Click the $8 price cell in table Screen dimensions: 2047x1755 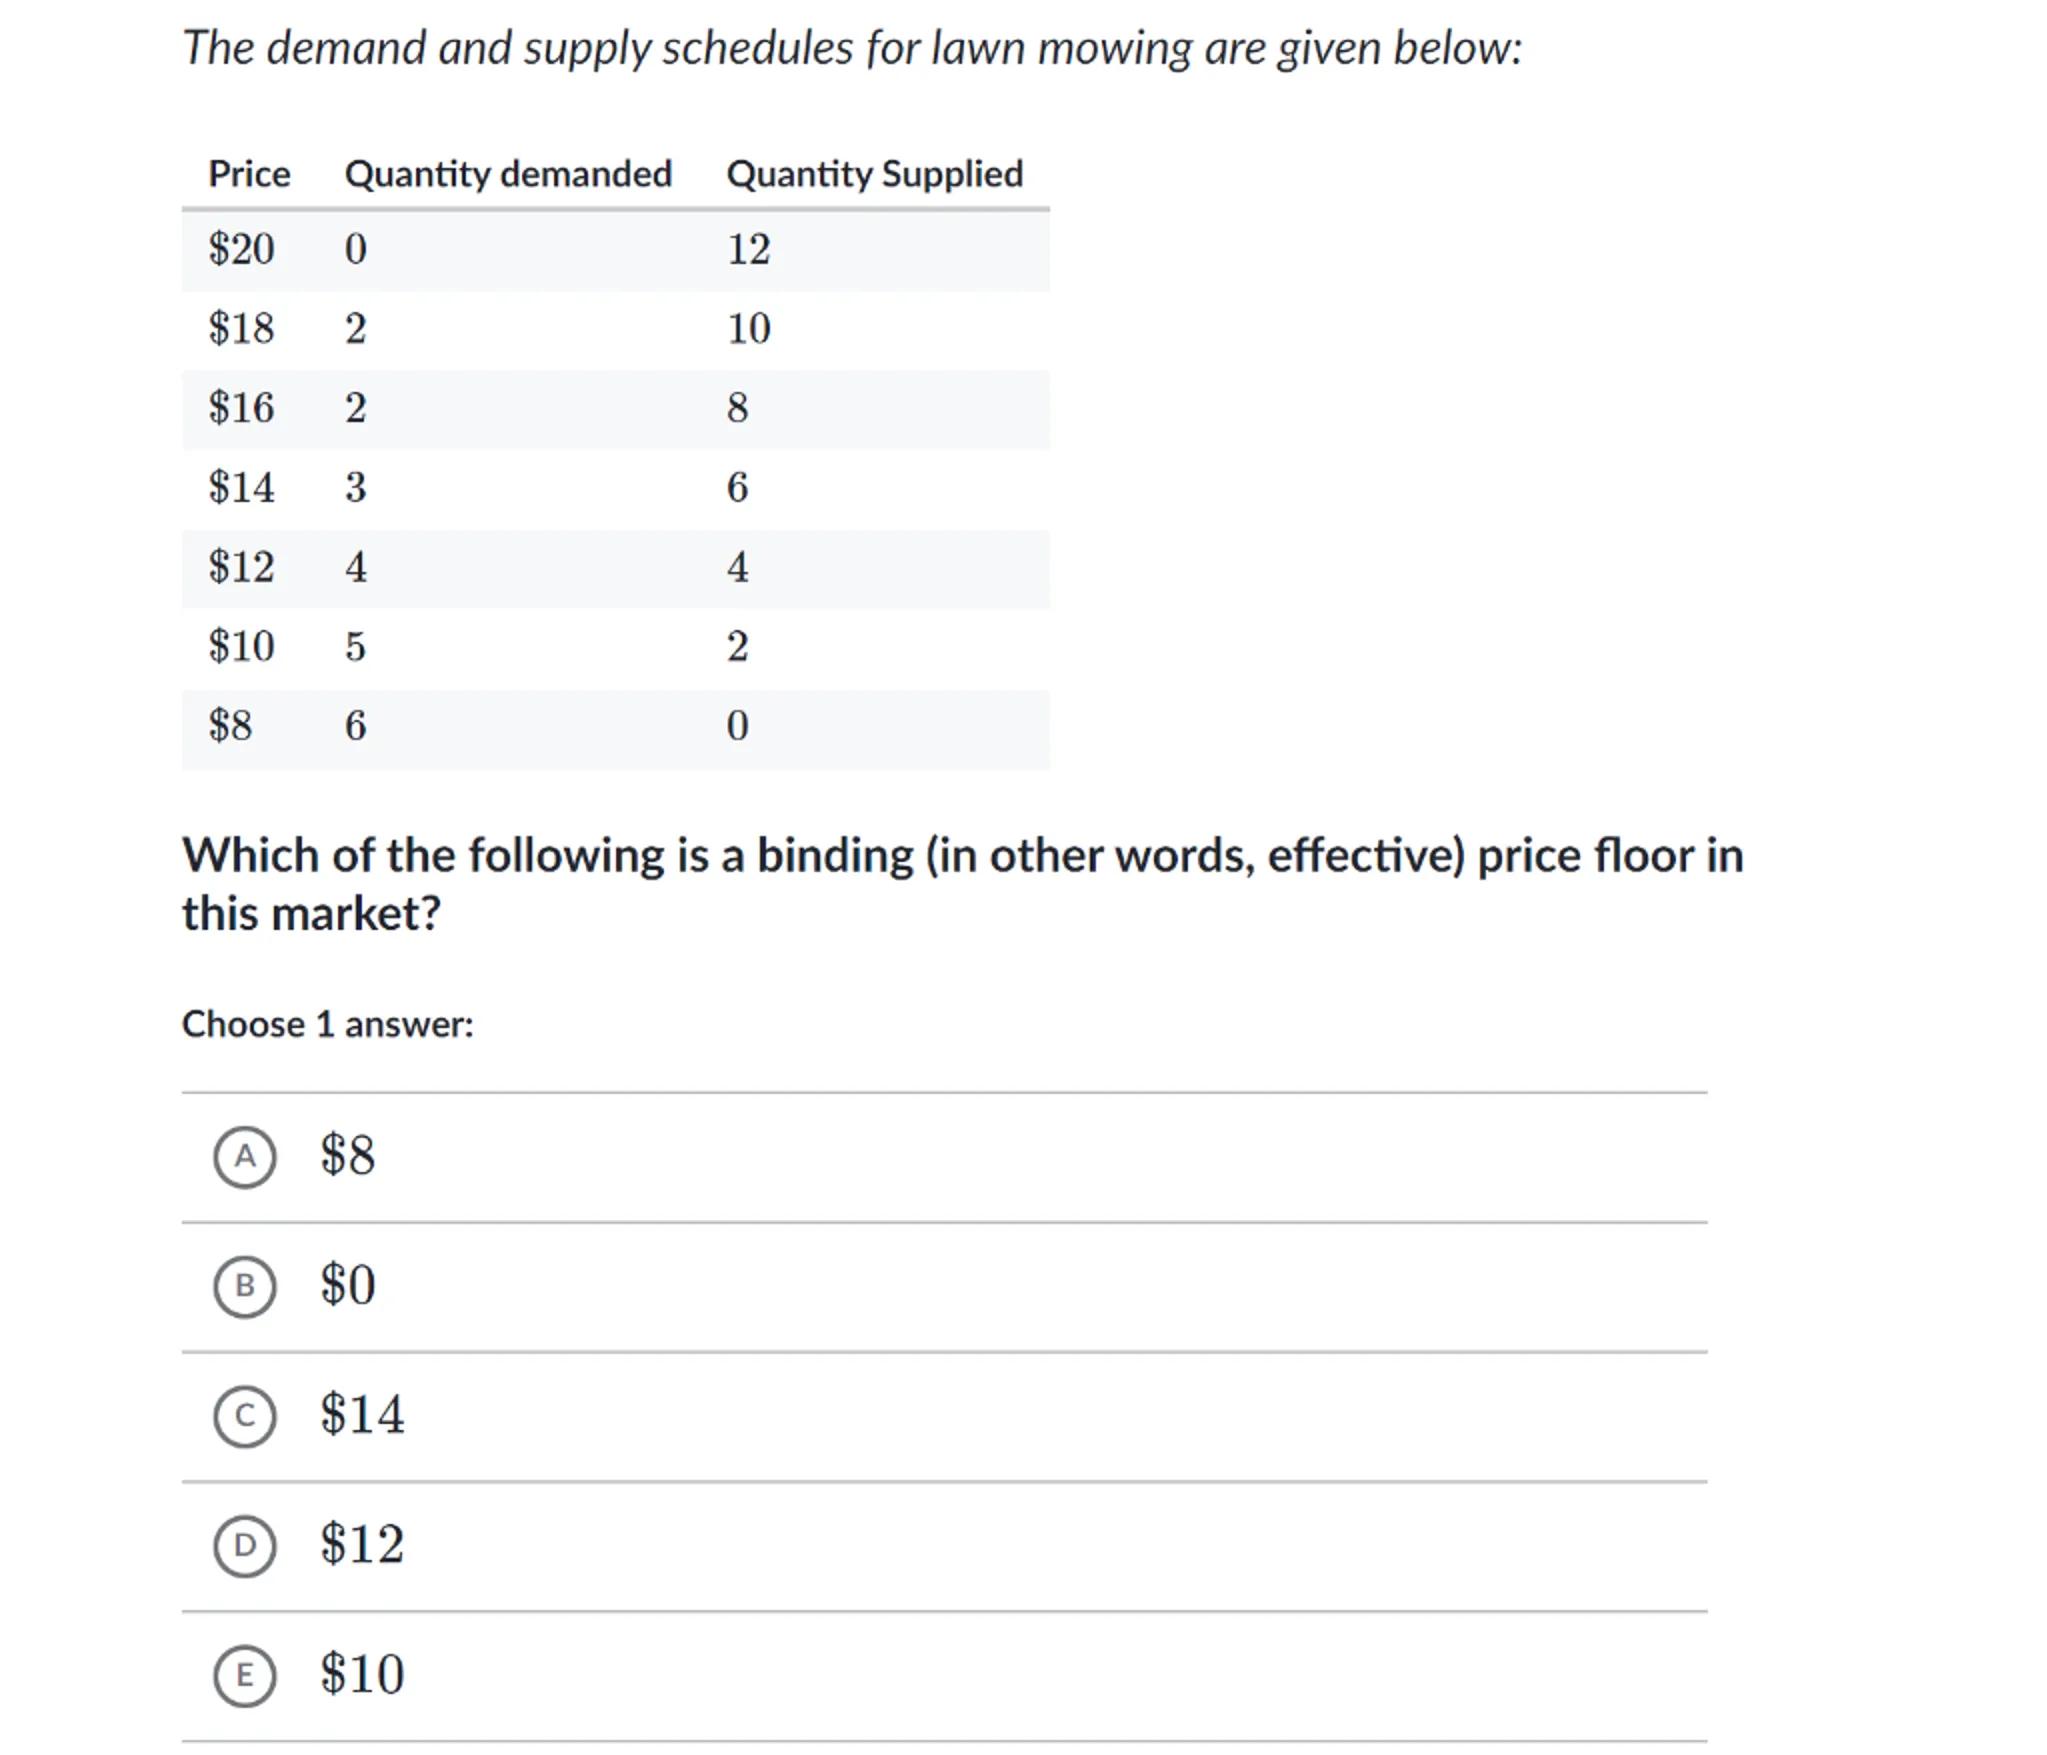(230, 726)
